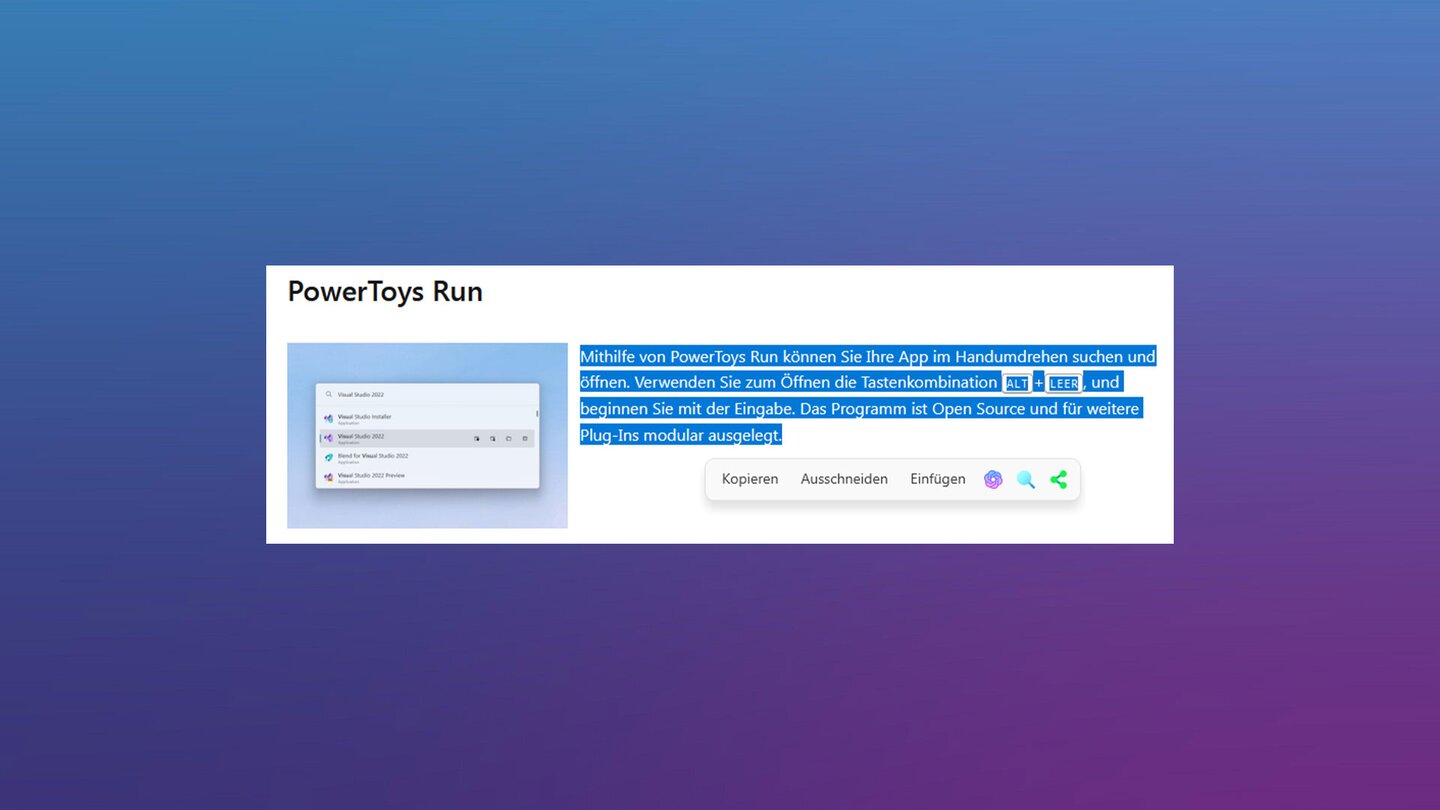
Task: Click the folder icon on highlighted result
Action: coord(508,438)
